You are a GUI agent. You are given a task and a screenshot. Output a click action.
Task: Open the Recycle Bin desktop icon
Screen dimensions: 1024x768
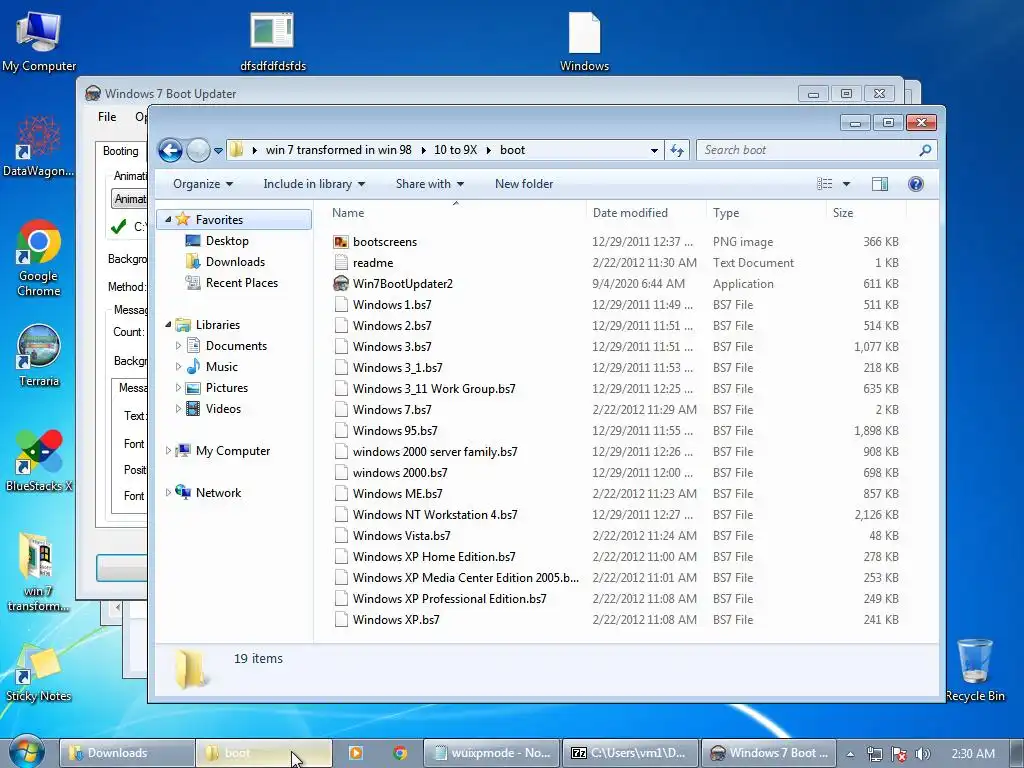coord(974,670)
